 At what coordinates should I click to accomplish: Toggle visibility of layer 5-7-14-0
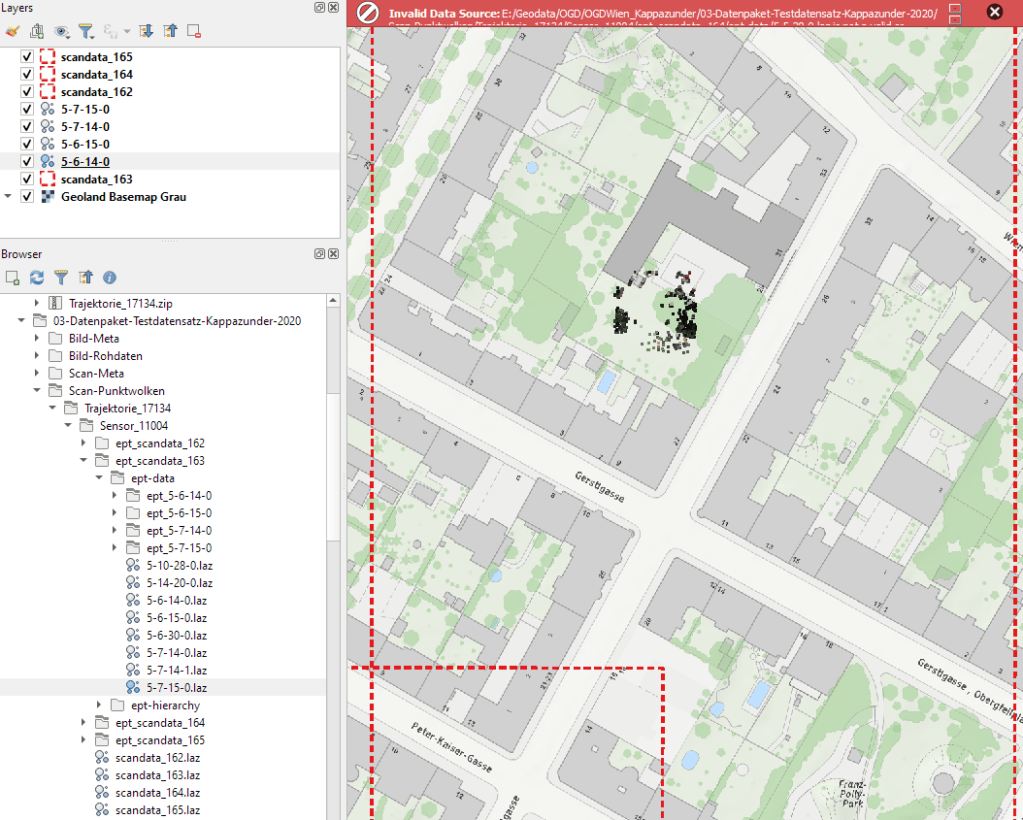click(x=27, y=127)
